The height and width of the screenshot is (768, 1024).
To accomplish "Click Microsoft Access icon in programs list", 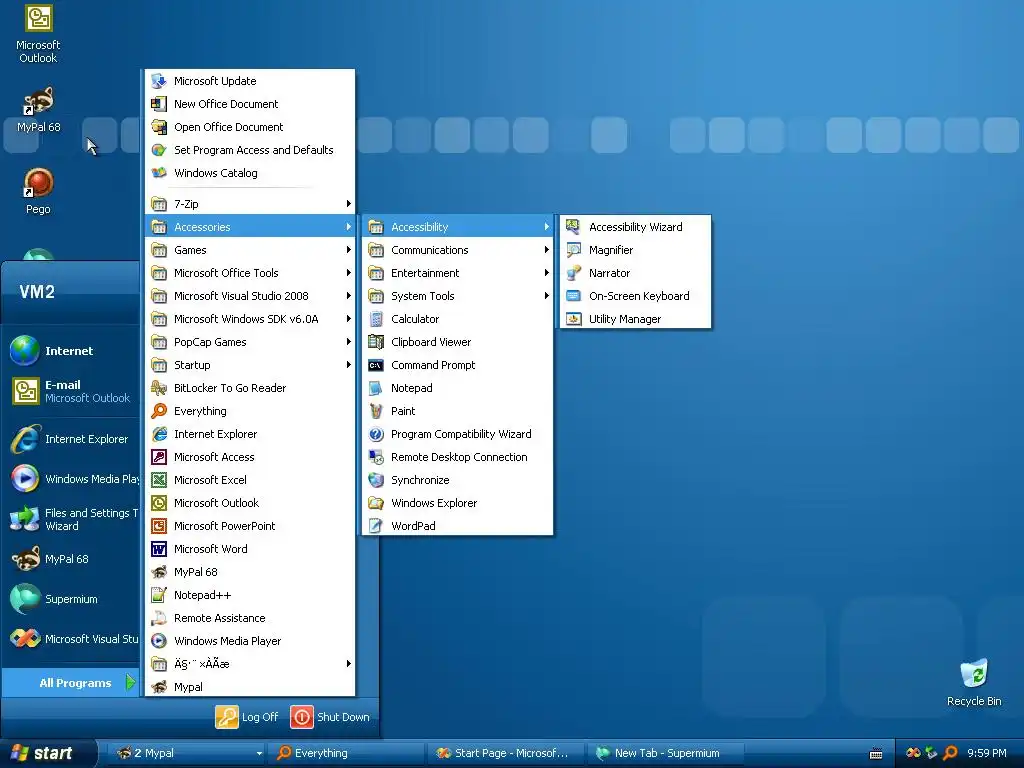I will (159, 457).
